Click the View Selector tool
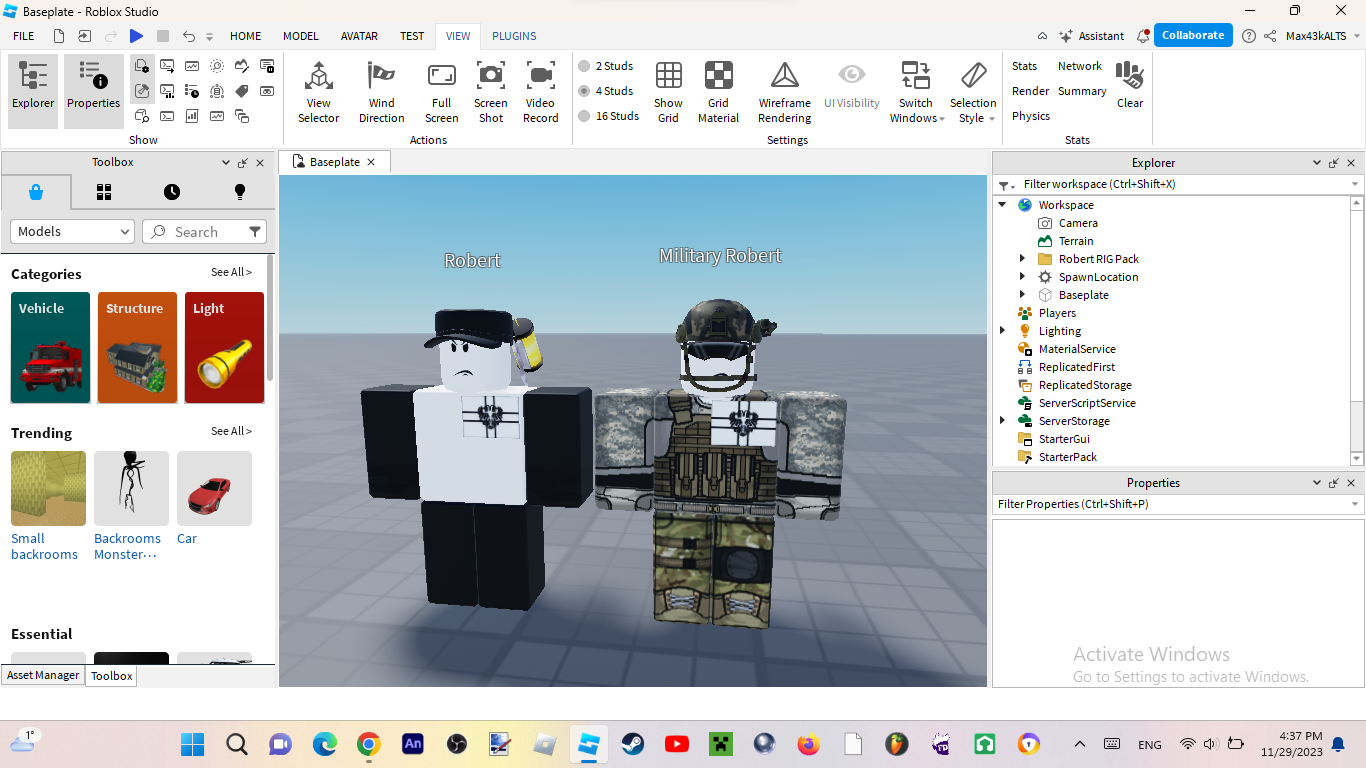The width and height of the screenshot is (1366, 768). coord(319,91)
